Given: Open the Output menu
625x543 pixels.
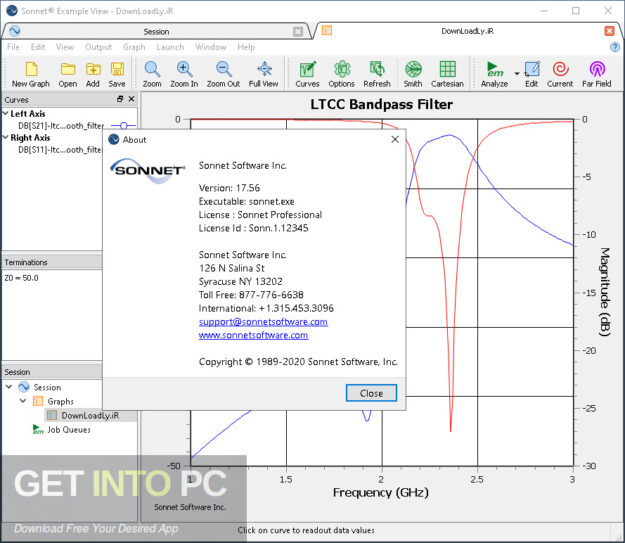Looking at the screenshot, I should [x=98, y=47].
